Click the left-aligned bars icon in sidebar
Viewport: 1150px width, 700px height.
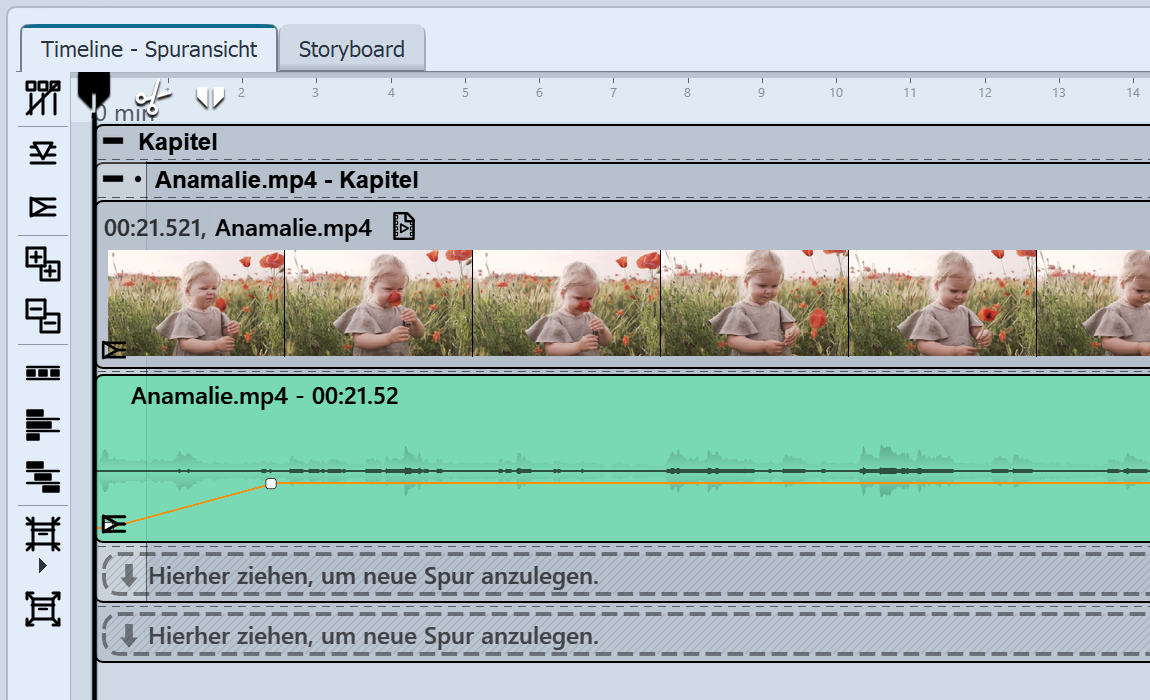coord(42,425)
